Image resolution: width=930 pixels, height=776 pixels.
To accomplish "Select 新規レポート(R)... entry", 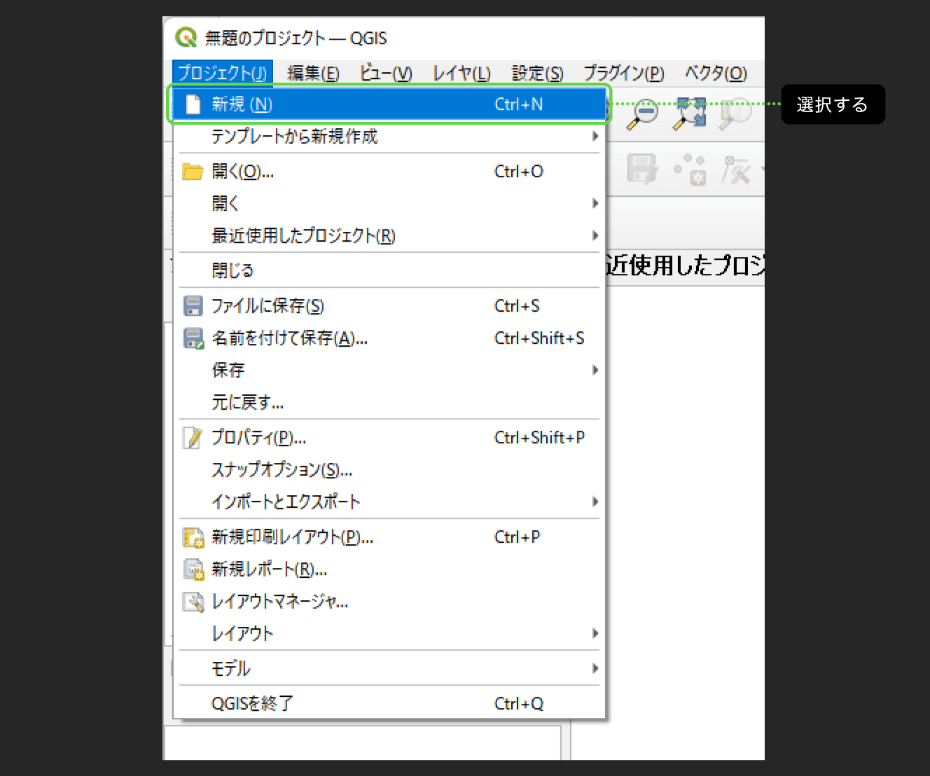I will tap(389, 569).
